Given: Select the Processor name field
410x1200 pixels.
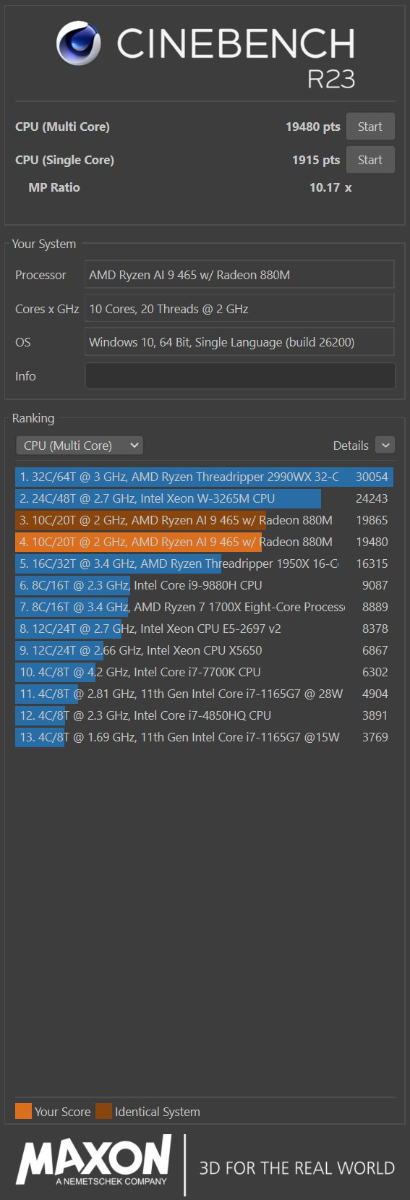Looking at the screenshot, I should pos(240,275).
